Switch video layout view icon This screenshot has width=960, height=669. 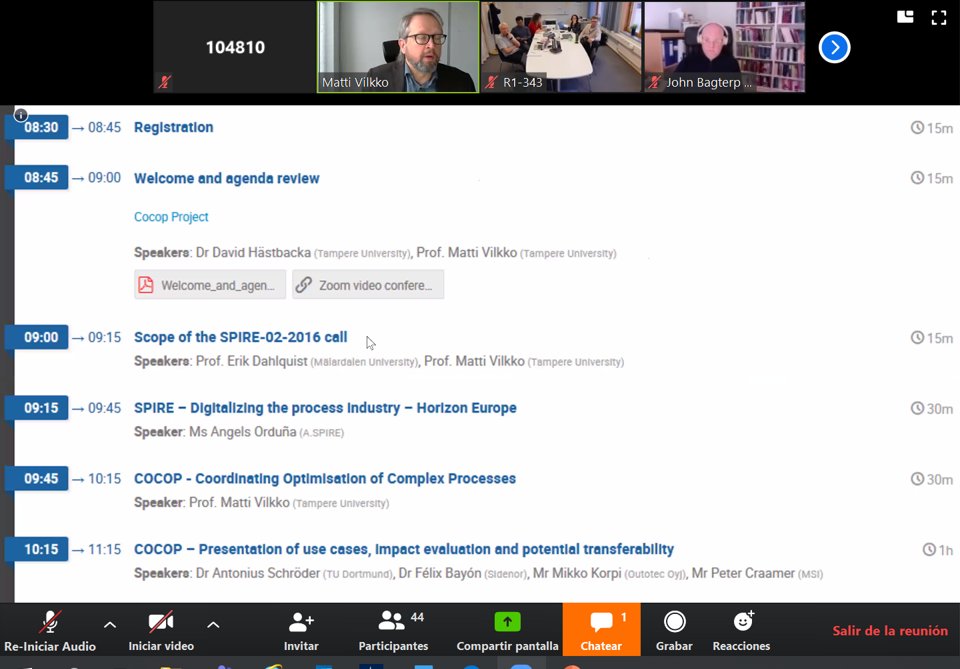coord(905,17)
